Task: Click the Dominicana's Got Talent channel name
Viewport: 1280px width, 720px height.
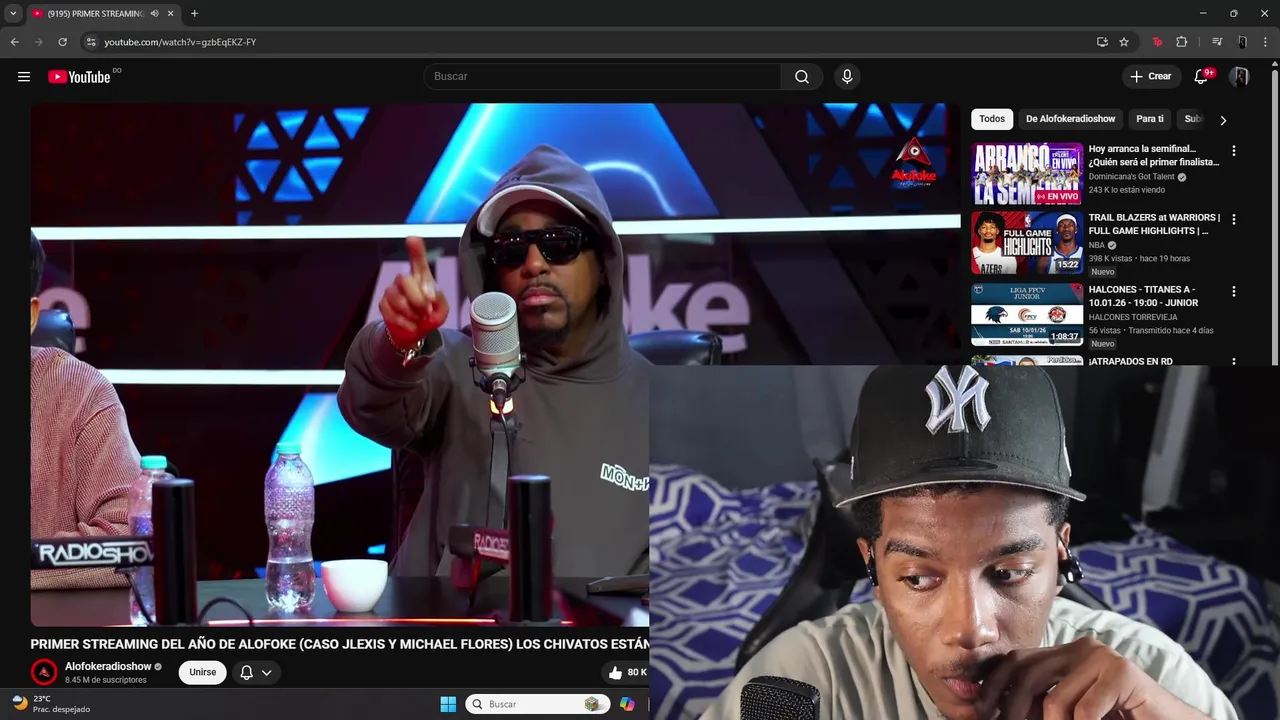Action: pyautogui.click(x=1131, y=177)
